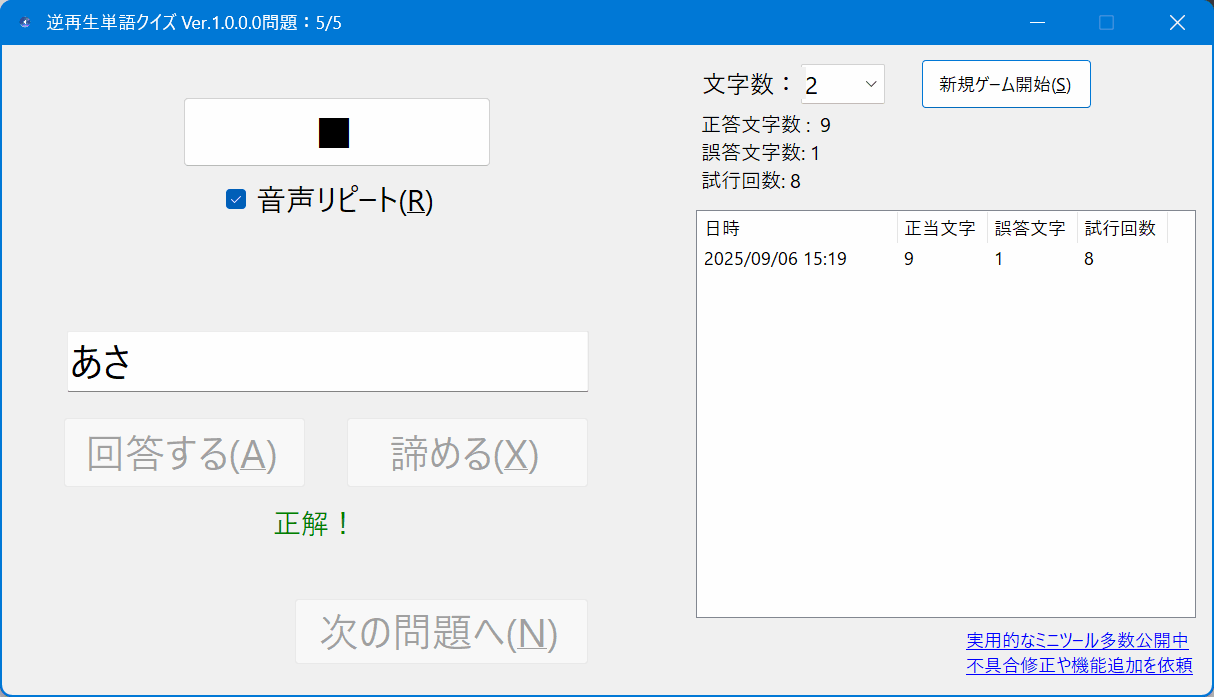This screenshot has width=1214, height=697.
Task: Select the 試行回数 column header
Action: (x=1122, y=228)
